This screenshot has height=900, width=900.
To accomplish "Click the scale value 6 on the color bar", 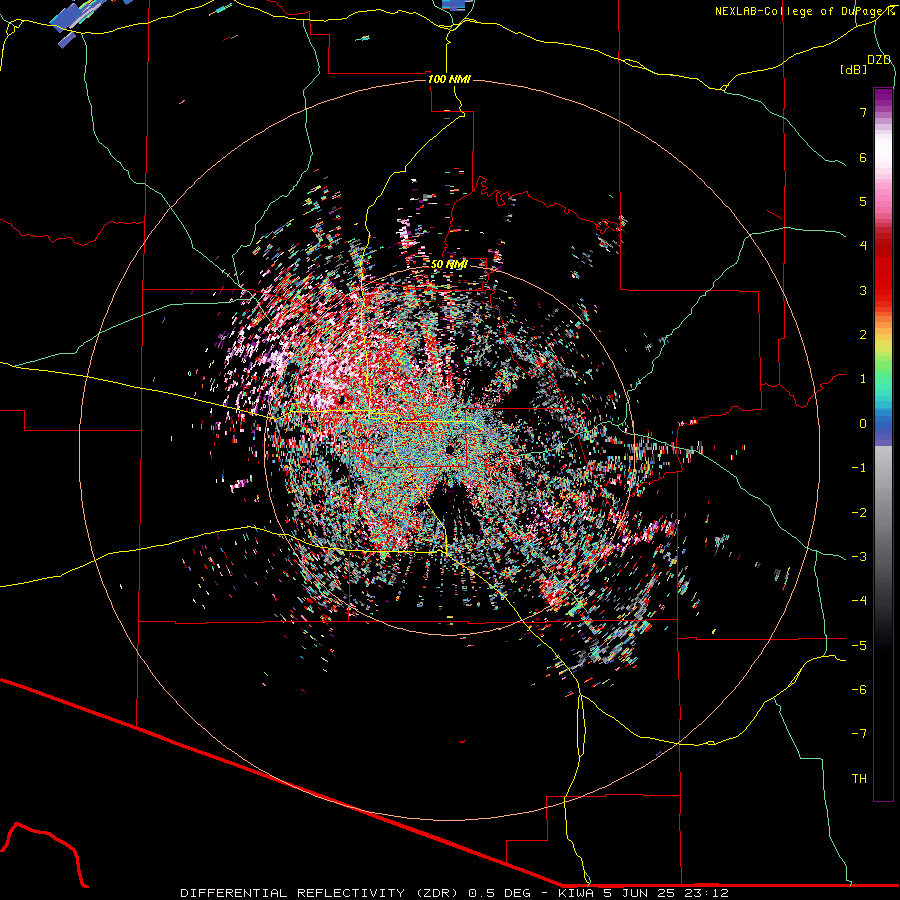I will pos(863,157).
